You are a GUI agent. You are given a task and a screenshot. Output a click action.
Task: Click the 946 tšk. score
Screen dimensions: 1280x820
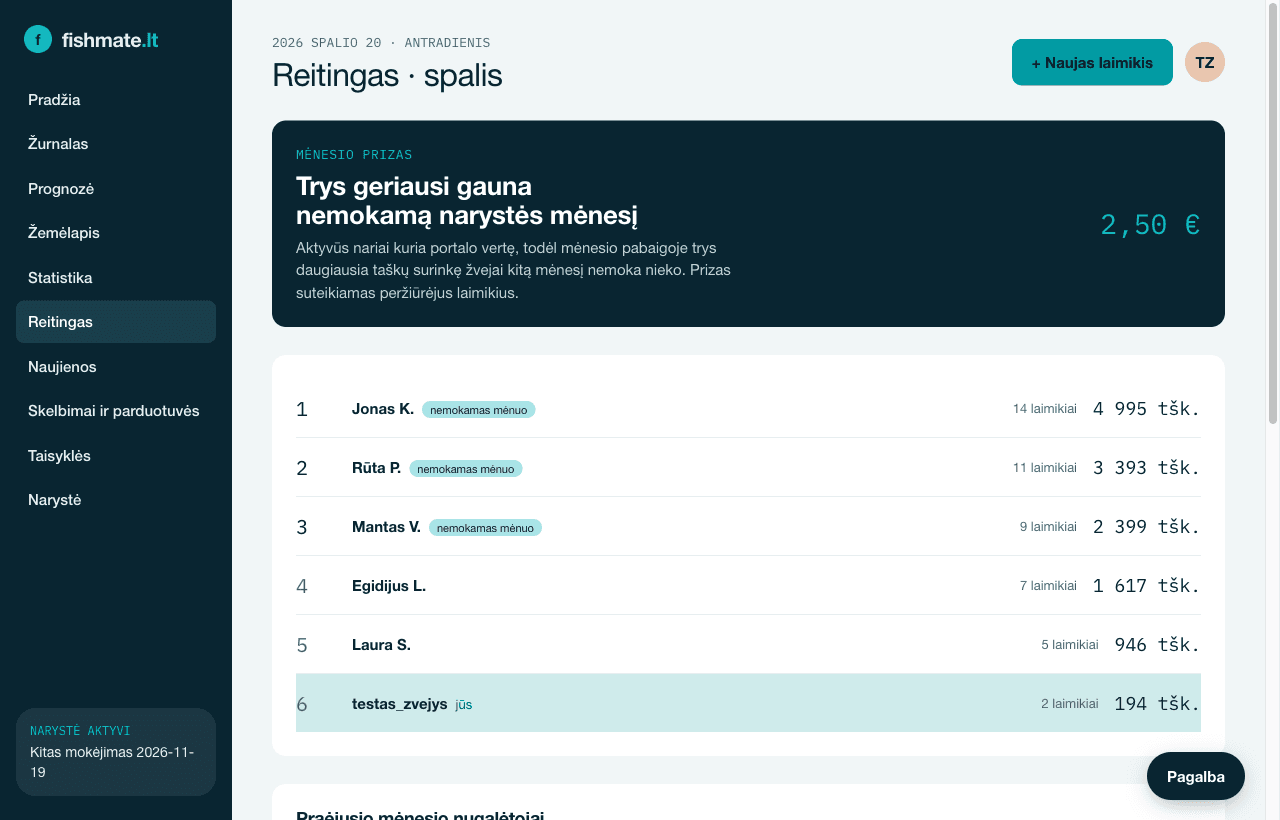[1158, 645]
